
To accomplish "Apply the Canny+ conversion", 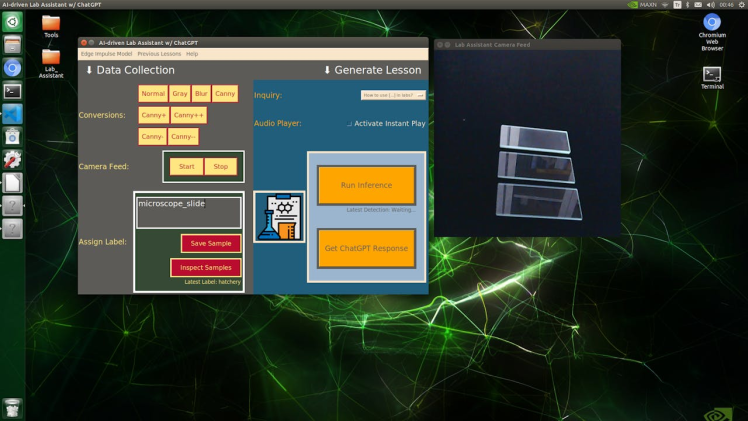I will [x=154, y=115].
